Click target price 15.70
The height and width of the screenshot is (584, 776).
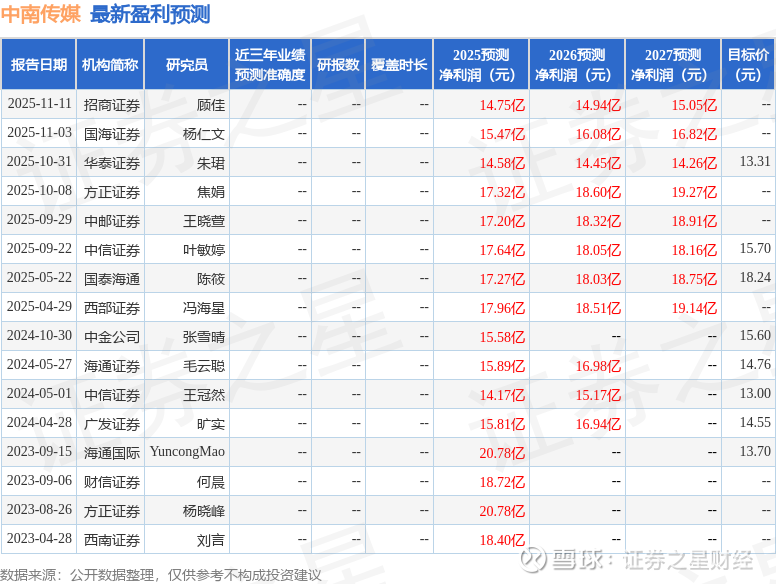755,248
